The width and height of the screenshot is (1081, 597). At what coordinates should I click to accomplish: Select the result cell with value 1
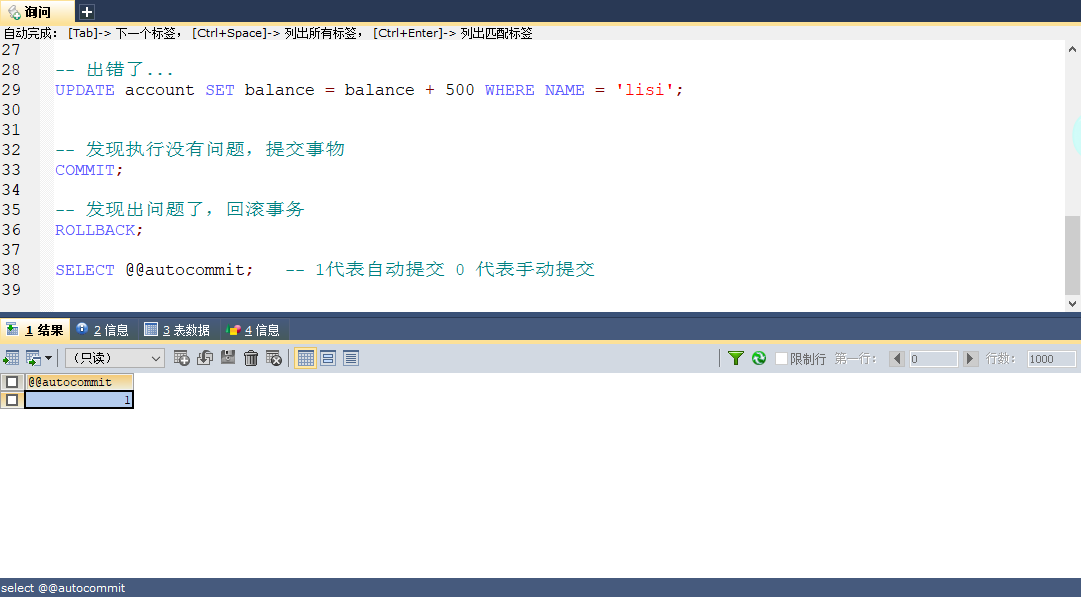point(79,400)
